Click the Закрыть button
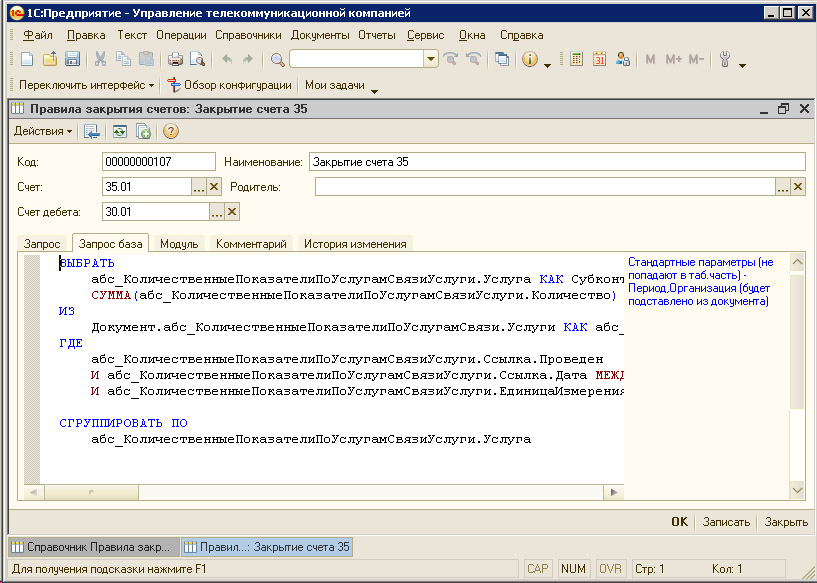The height and width of the screenshot is (583, 817). 786,522
